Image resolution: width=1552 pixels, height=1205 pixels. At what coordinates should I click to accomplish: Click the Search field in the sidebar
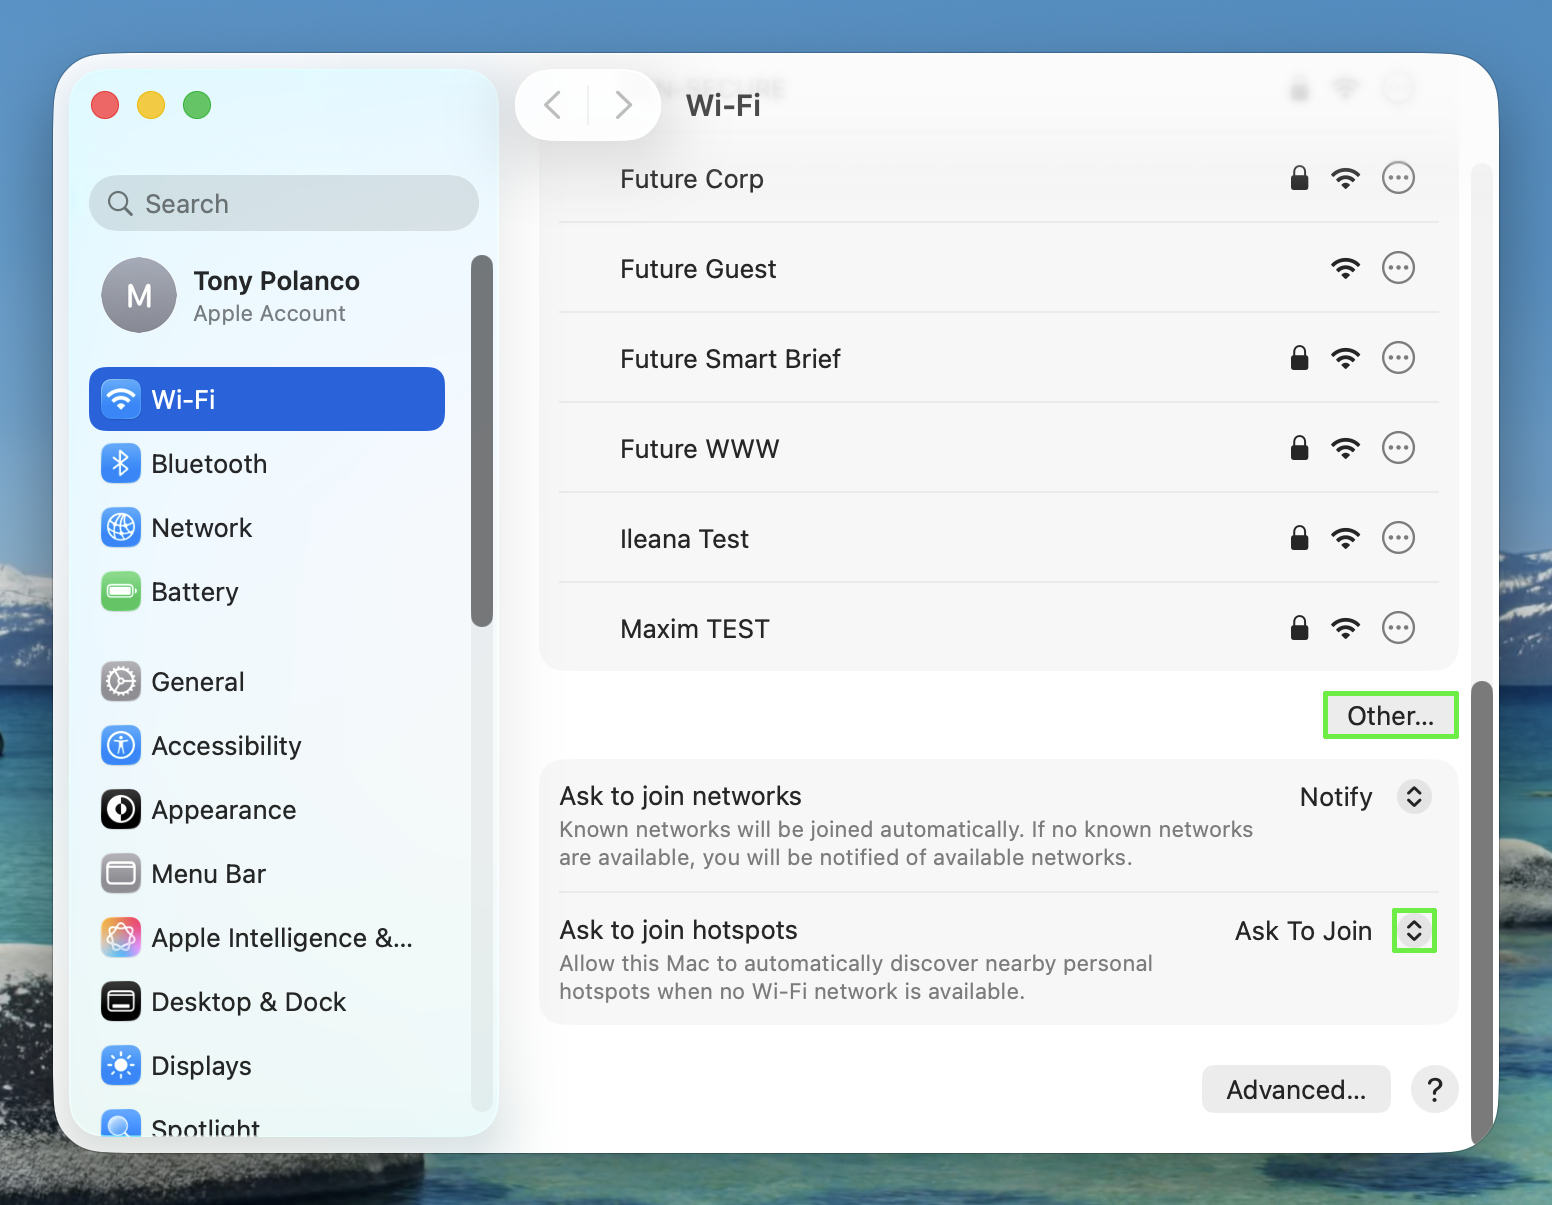click(x=283, y=203)
